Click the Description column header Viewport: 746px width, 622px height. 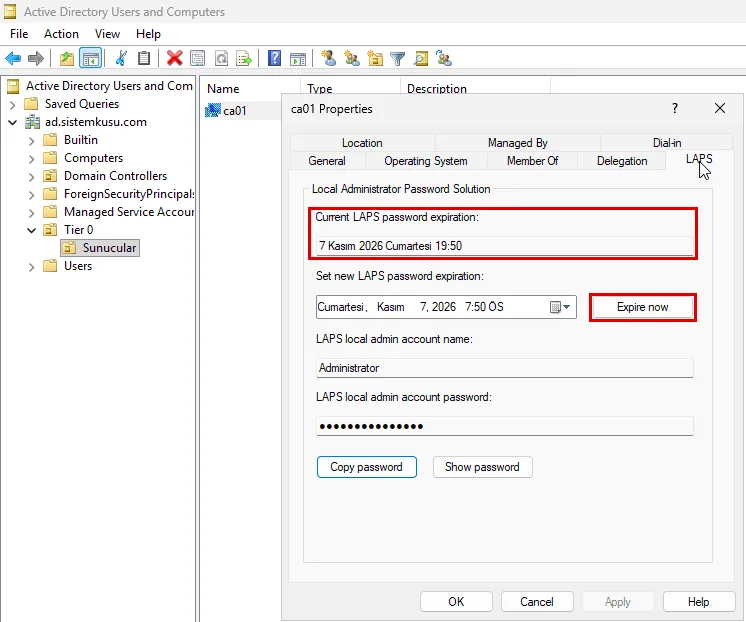[437, 89]
